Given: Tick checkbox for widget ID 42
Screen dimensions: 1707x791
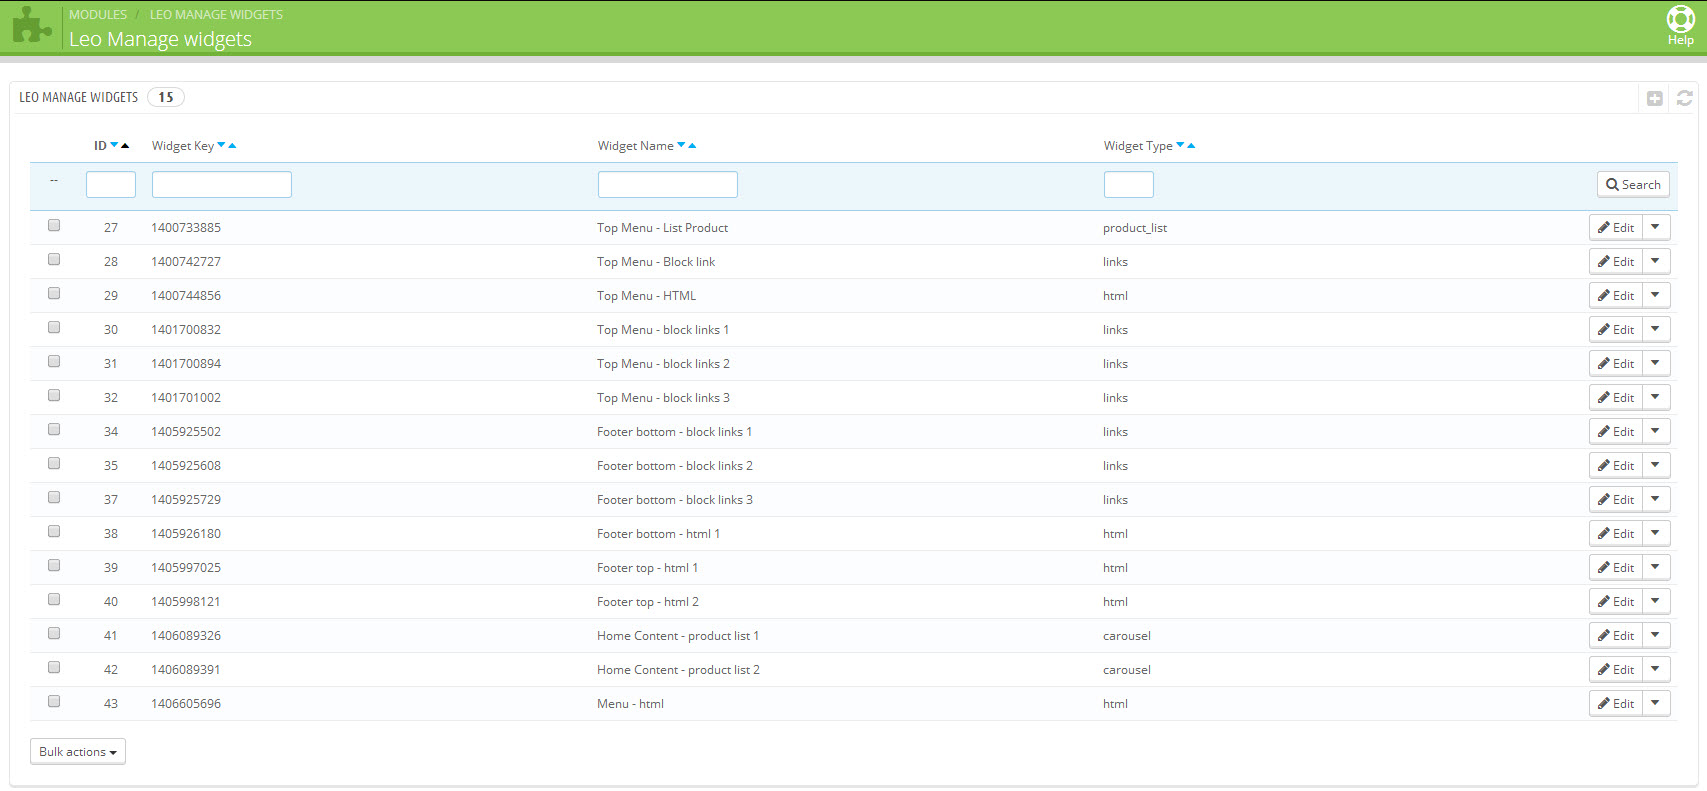Looking at the screenshot, I should click(x=54, y=668).
